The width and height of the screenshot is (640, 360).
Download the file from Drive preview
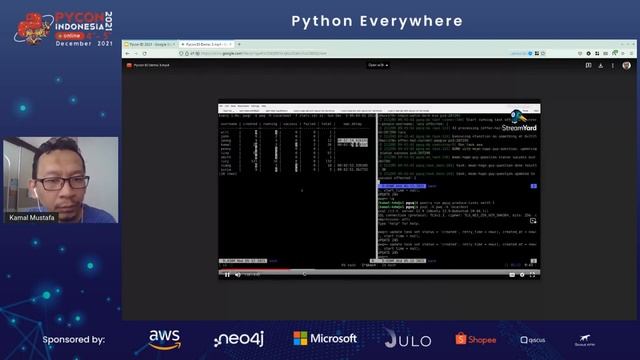(600, 65)
